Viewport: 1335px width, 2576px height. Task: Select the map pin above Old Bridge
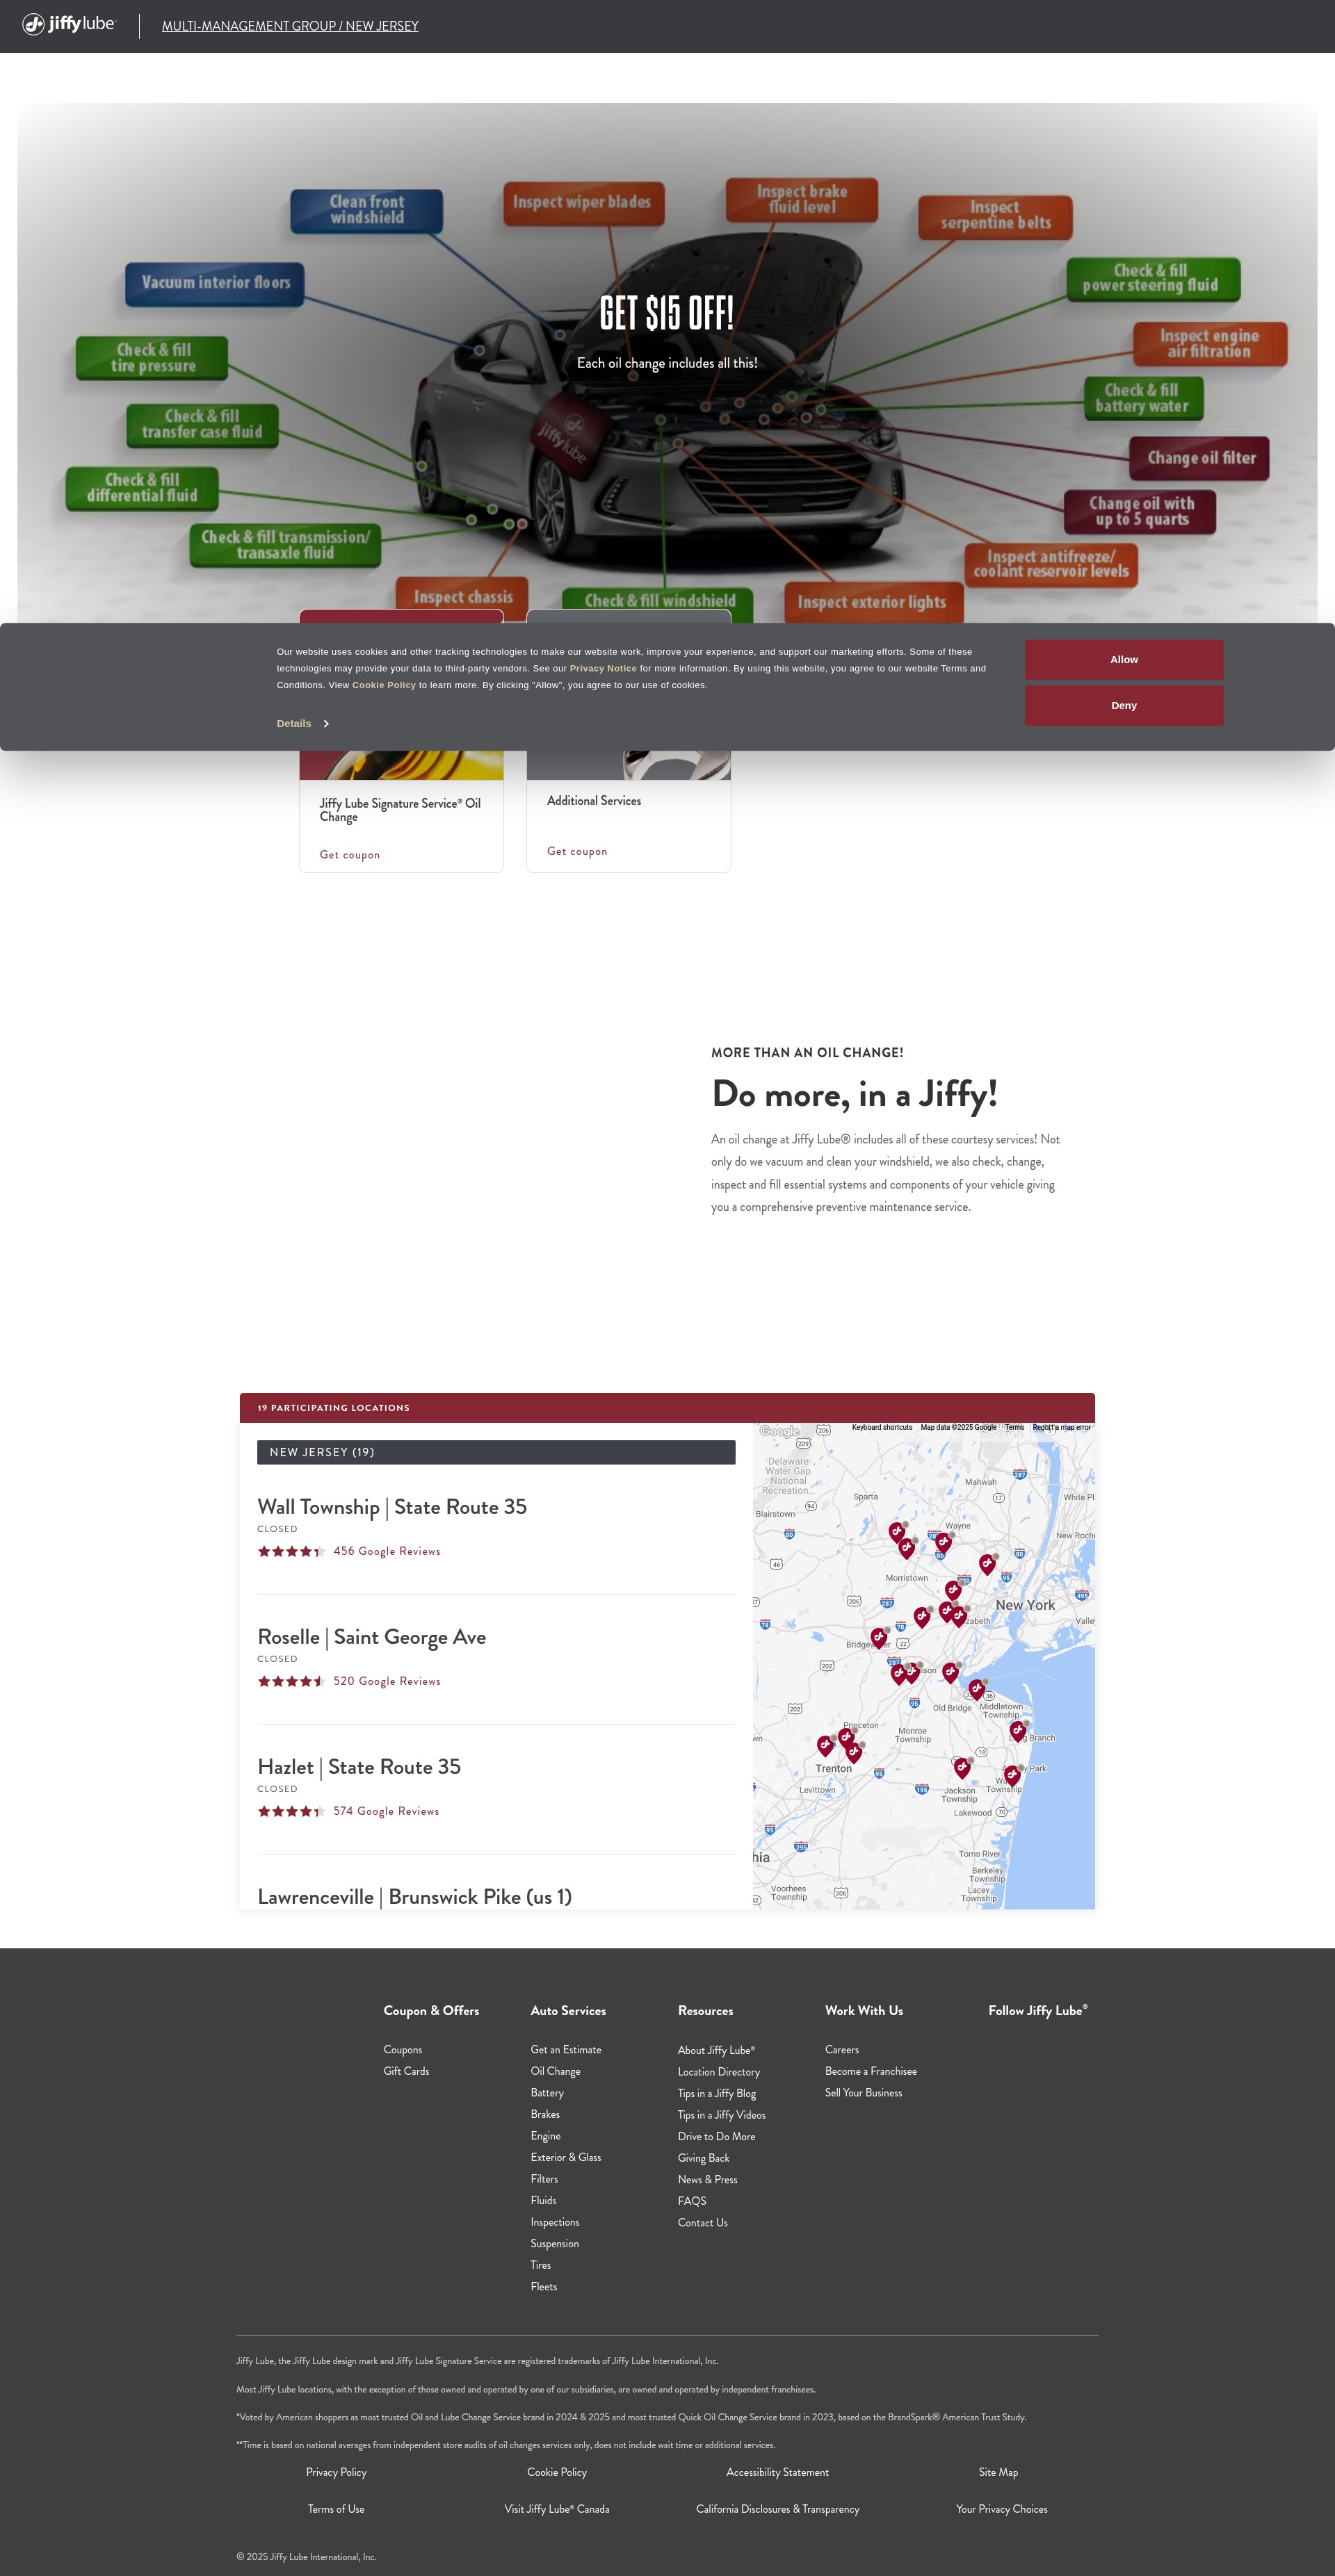(950, 1672)
